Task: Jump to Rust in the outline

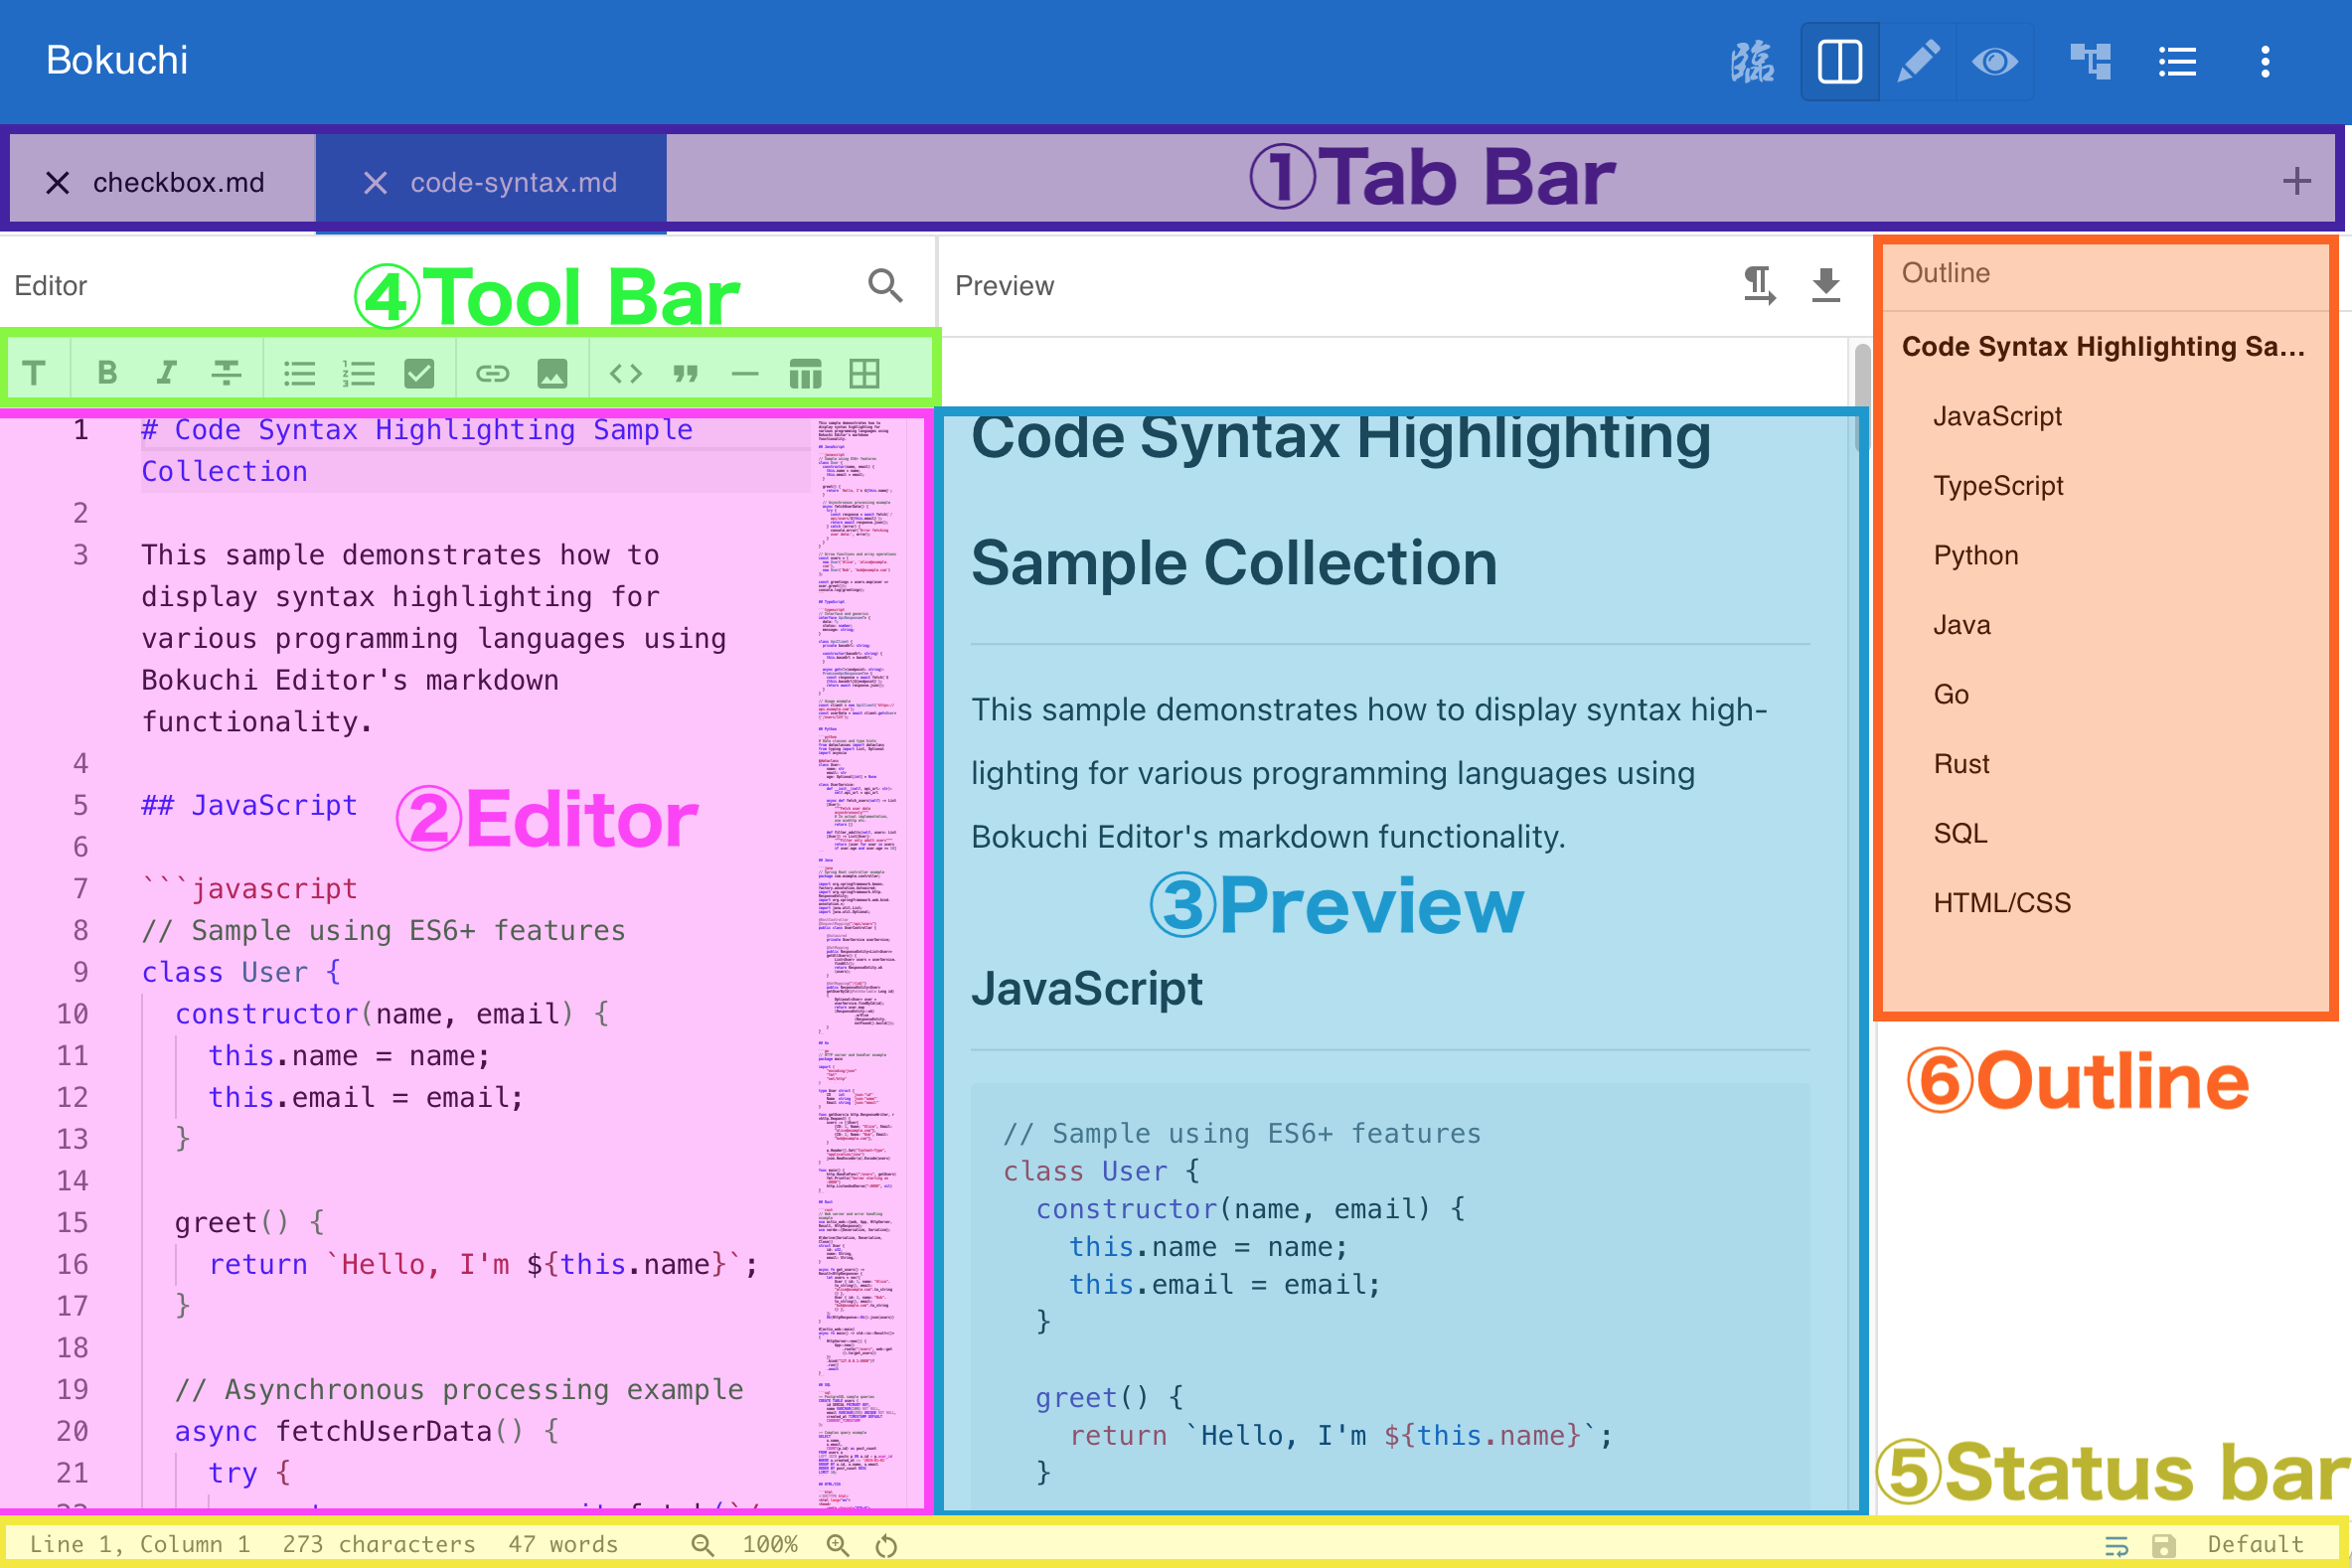Action: click(x=1962, y=764)
